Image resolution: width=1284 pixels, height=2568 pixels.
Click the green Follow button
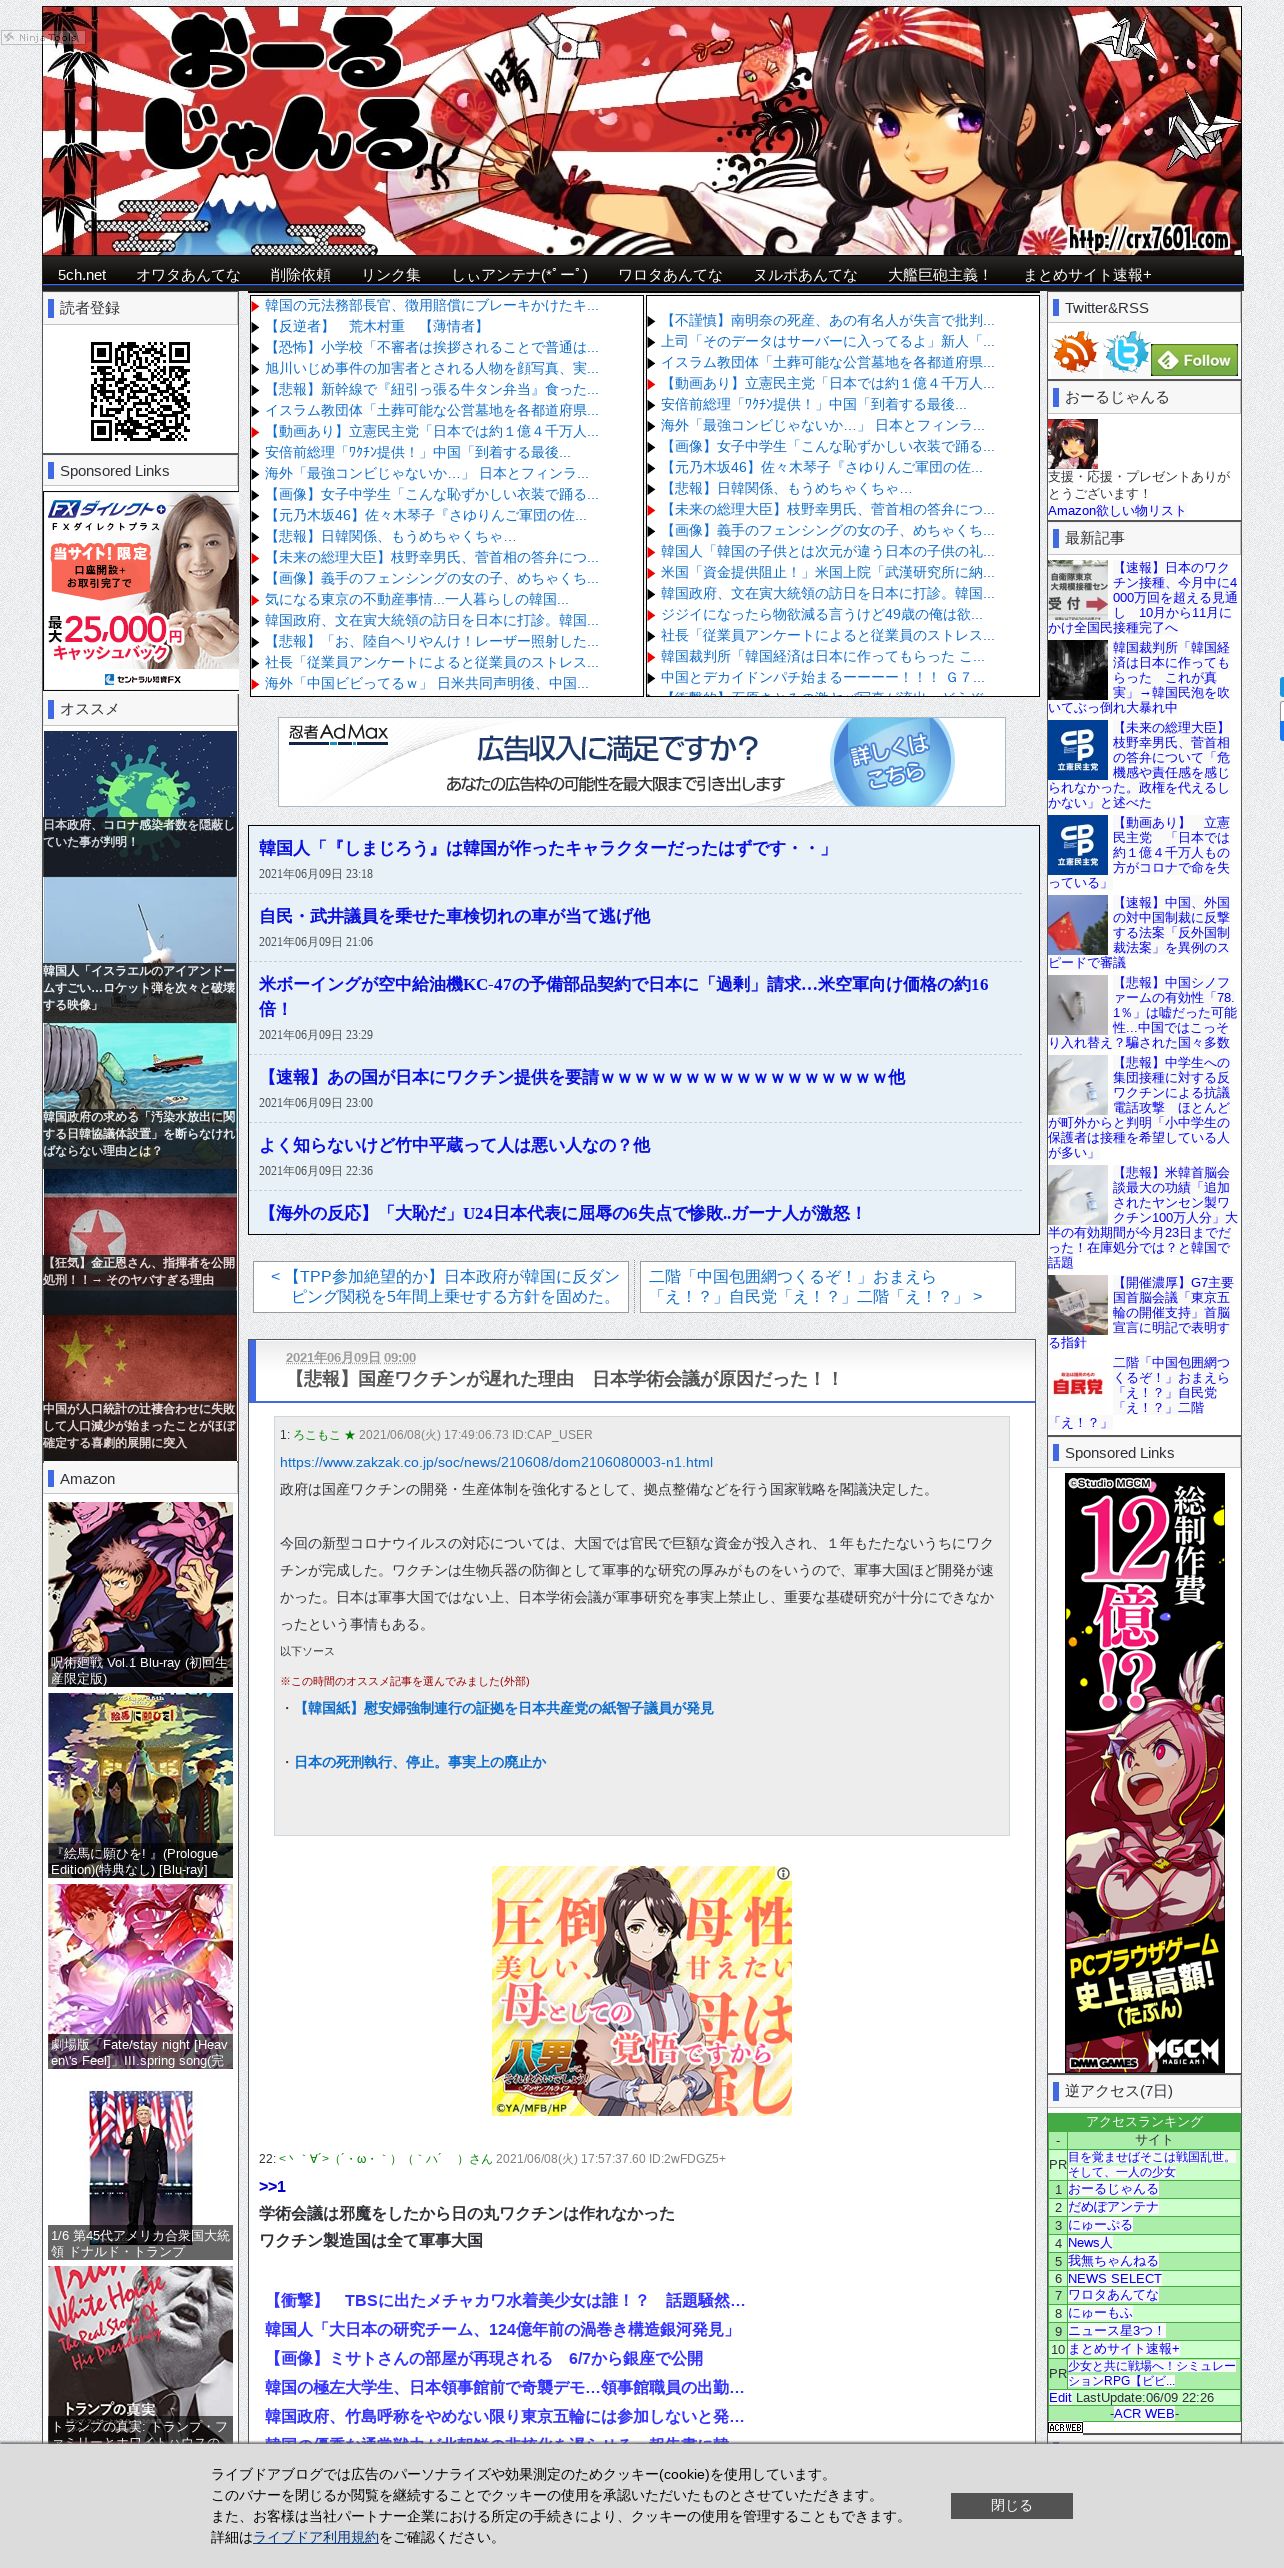click(1194, 360)
